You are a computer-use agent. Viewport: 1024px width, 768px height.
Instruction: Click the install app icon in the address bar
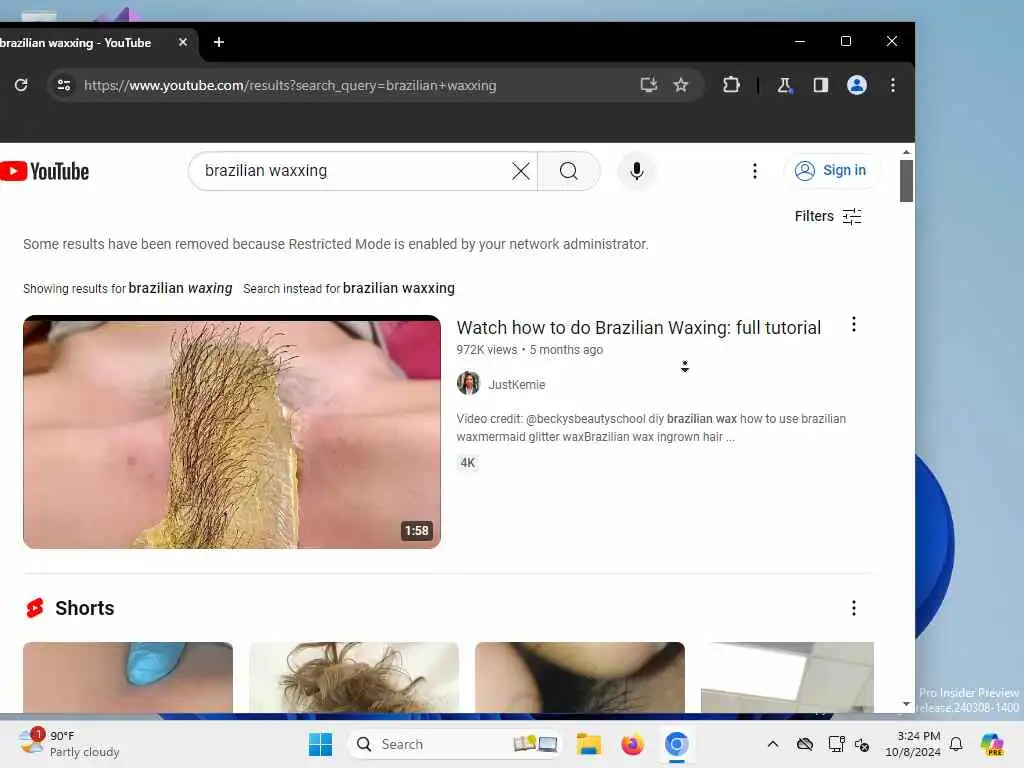tap(648, 85)
